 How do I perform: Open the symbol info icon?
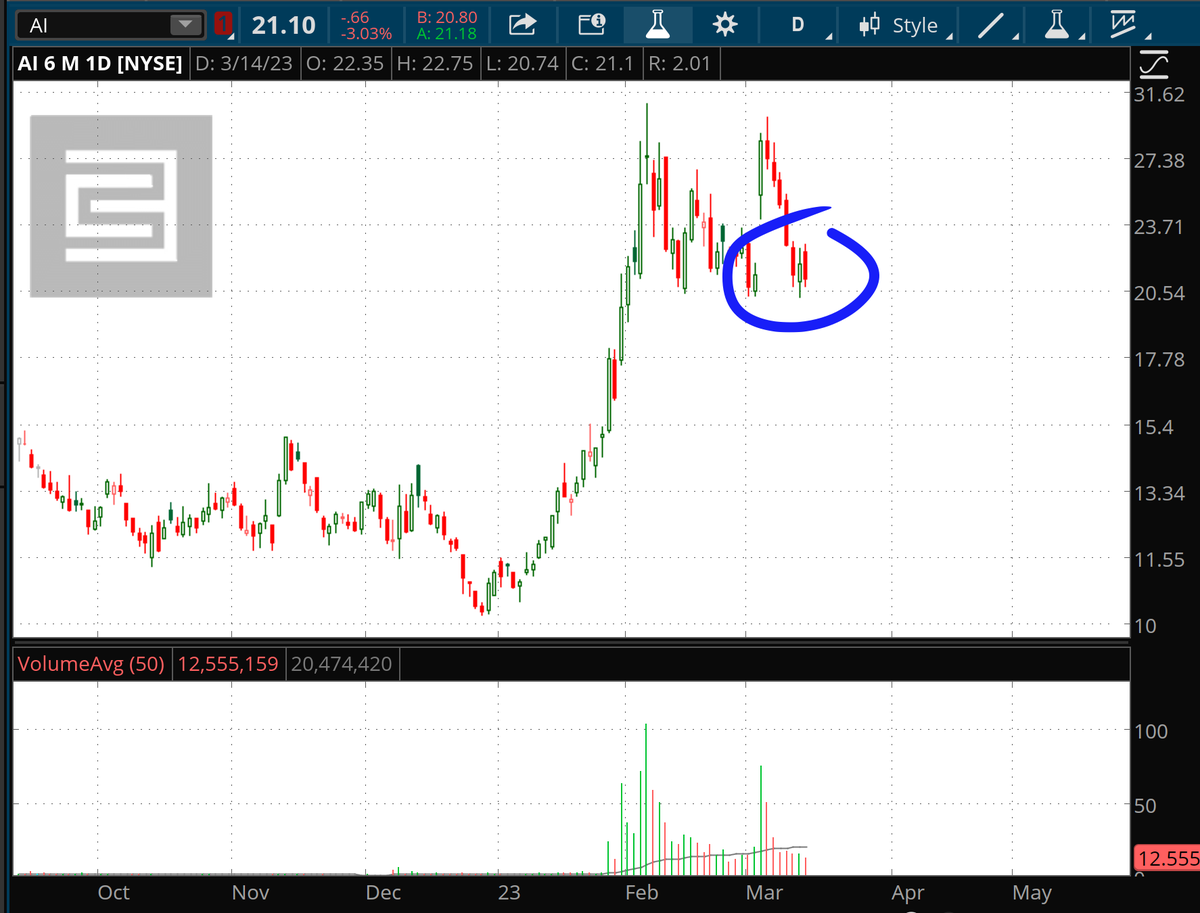point(591,25)
